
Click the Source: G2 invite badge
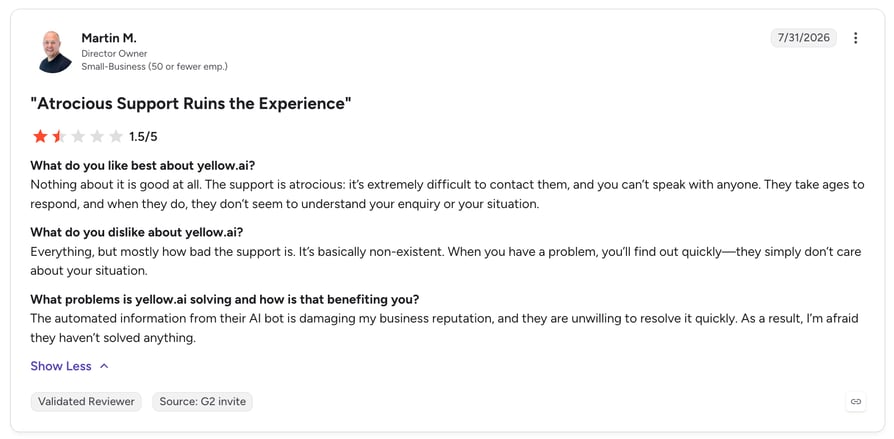(202, 401)
